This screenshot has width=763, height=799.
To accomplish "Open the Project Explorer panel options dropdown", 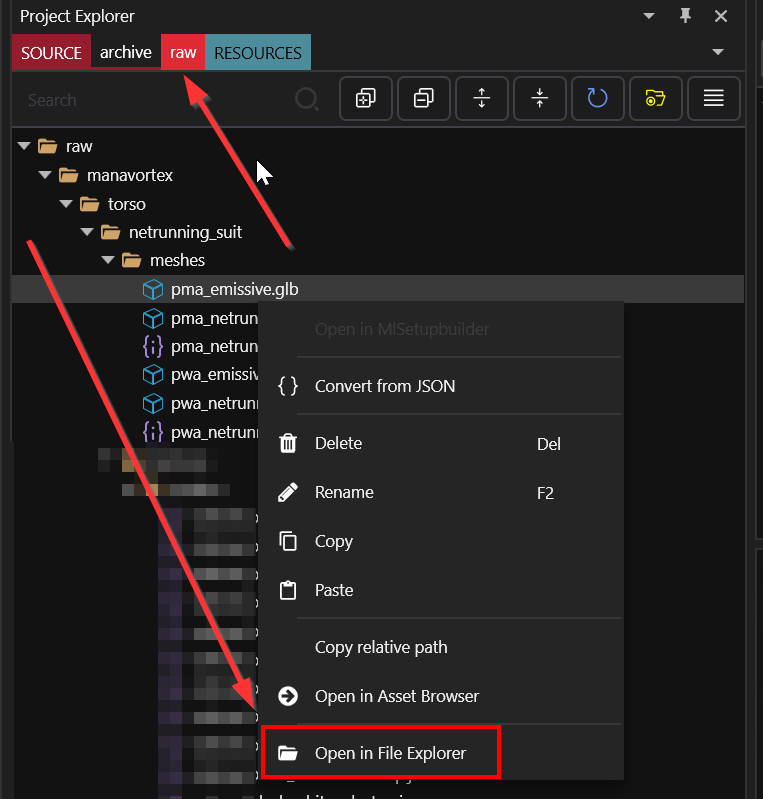I will (x=649, y=17).
